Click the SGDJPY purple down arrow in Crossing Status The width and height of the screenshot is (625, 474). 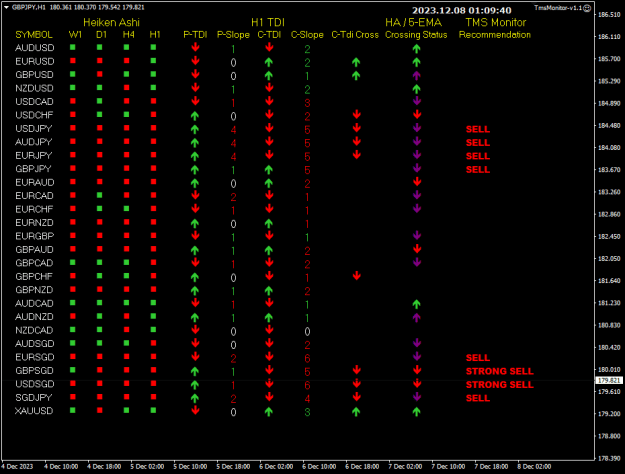point(417,397)
